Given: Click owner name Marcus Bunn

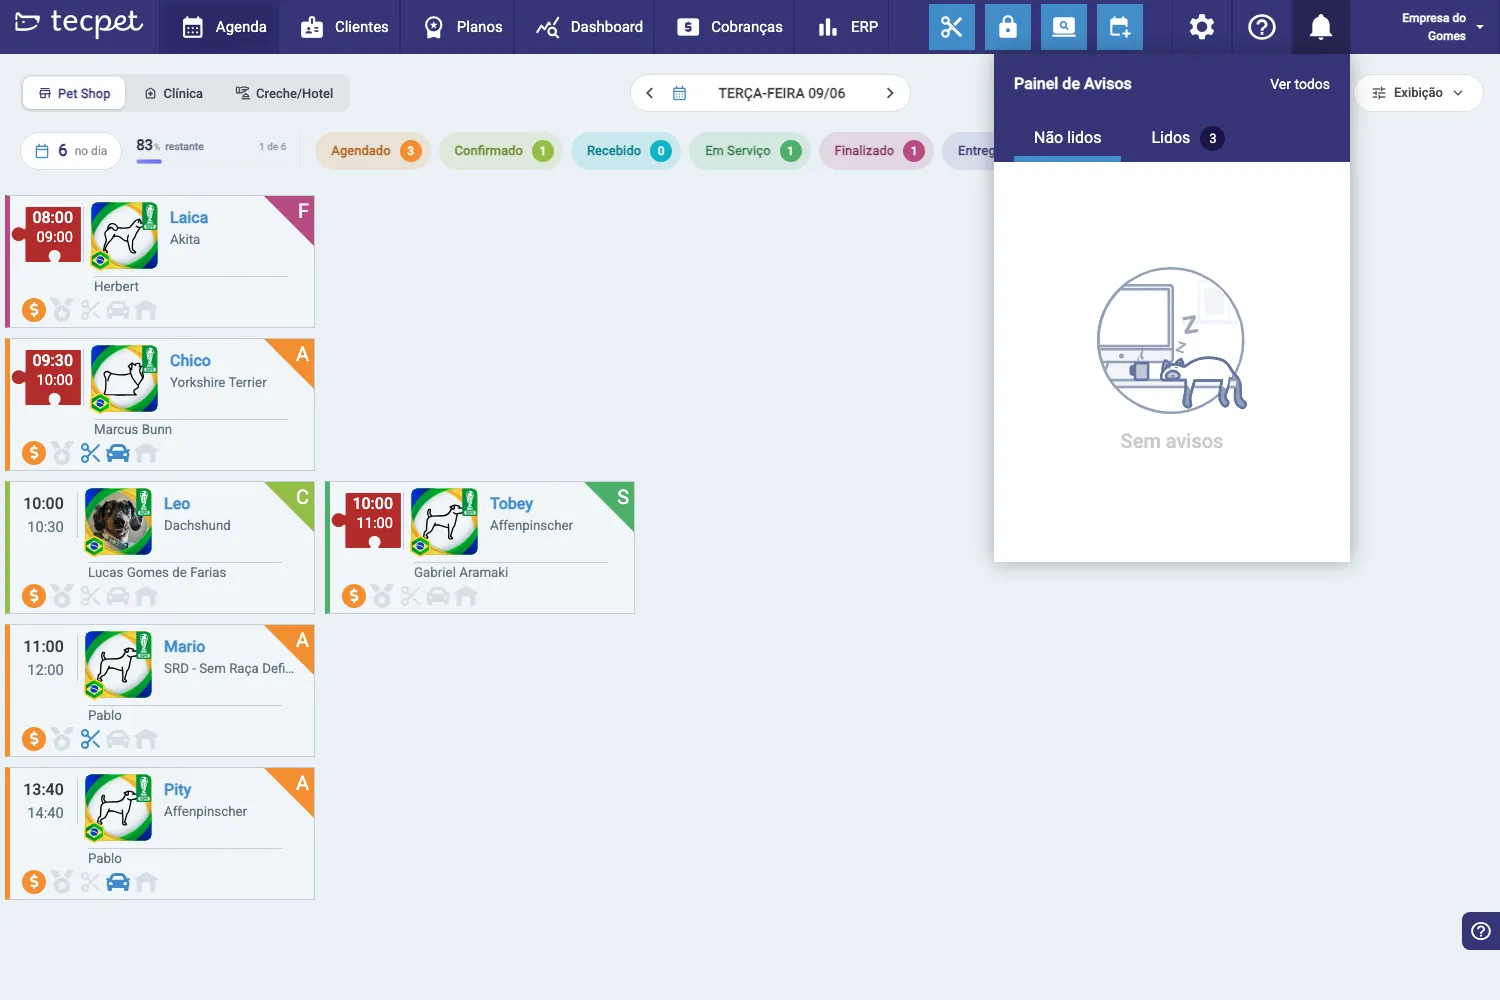Looking at the screenshot, I should 133,429.
